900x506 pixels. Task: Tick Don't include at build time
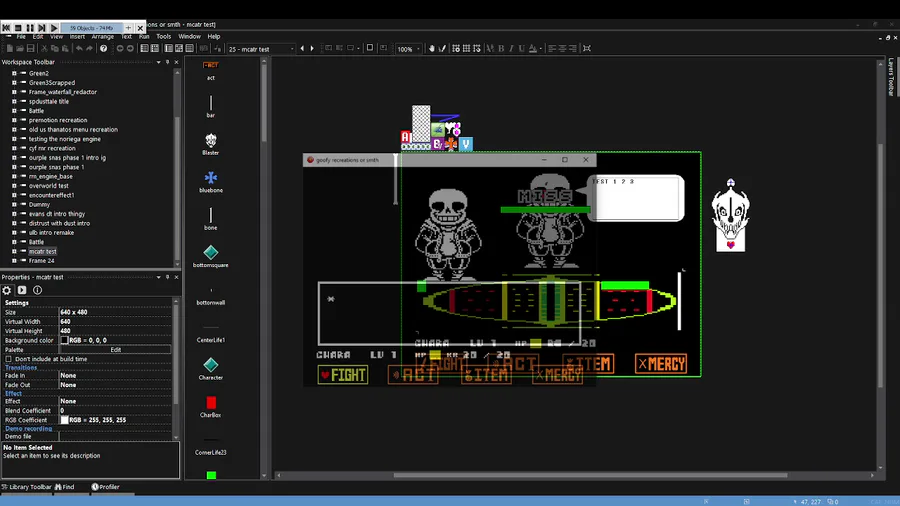tap(9, 359)
